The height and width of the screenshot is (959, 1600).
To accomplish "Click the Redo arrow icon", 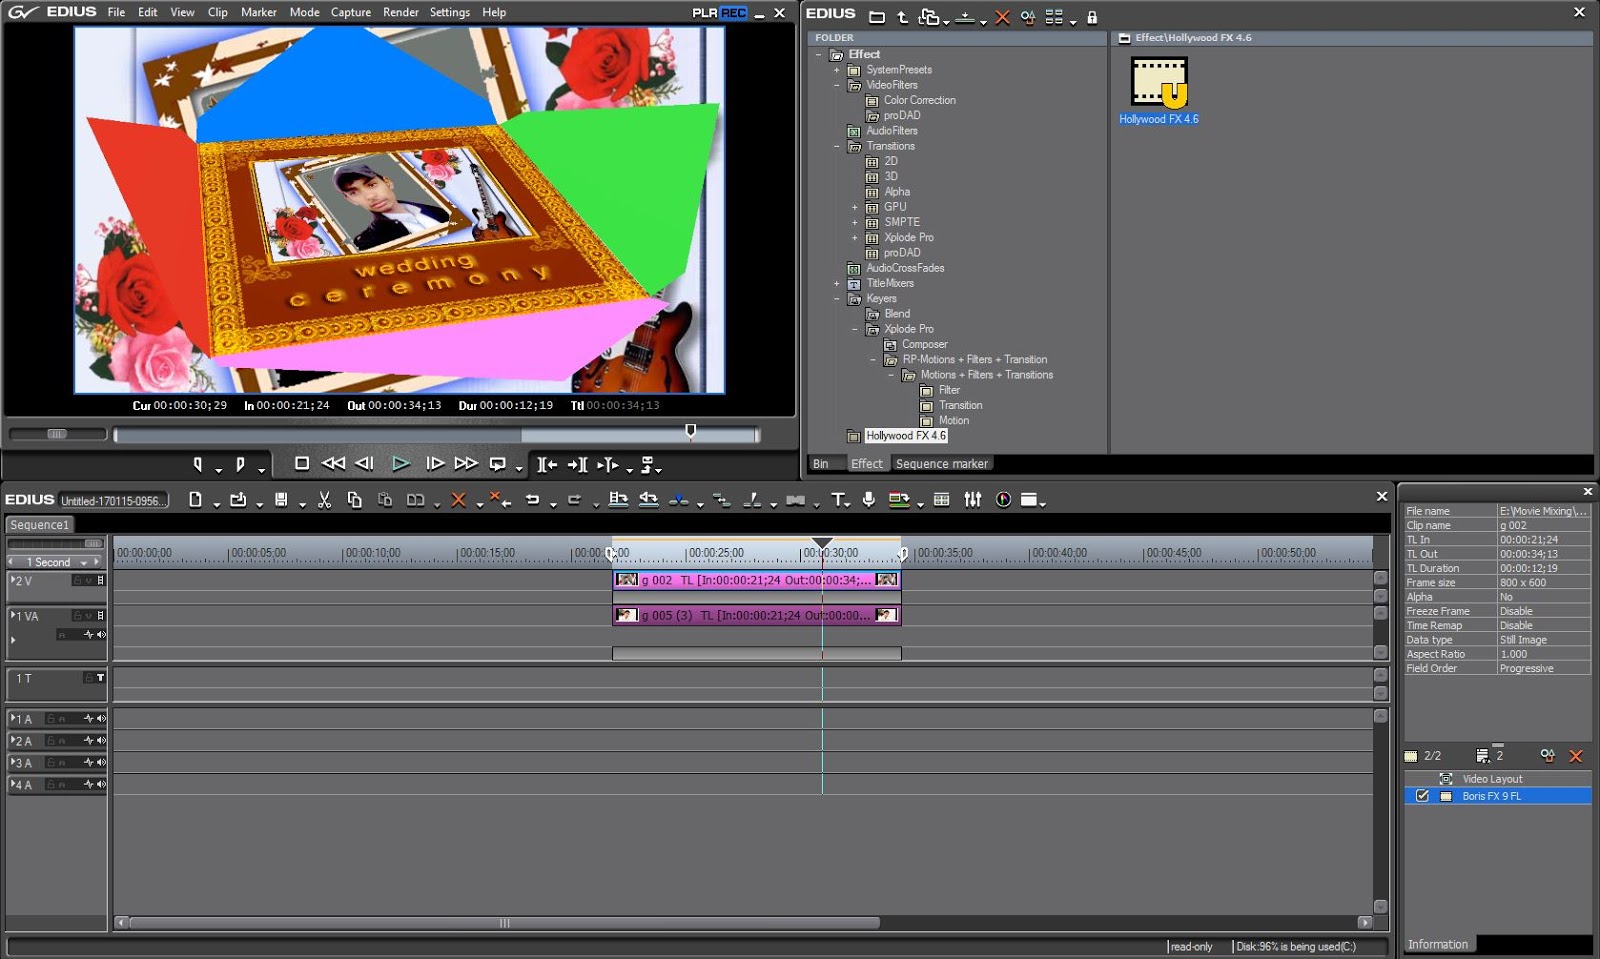I will click(x=574, y=500).
